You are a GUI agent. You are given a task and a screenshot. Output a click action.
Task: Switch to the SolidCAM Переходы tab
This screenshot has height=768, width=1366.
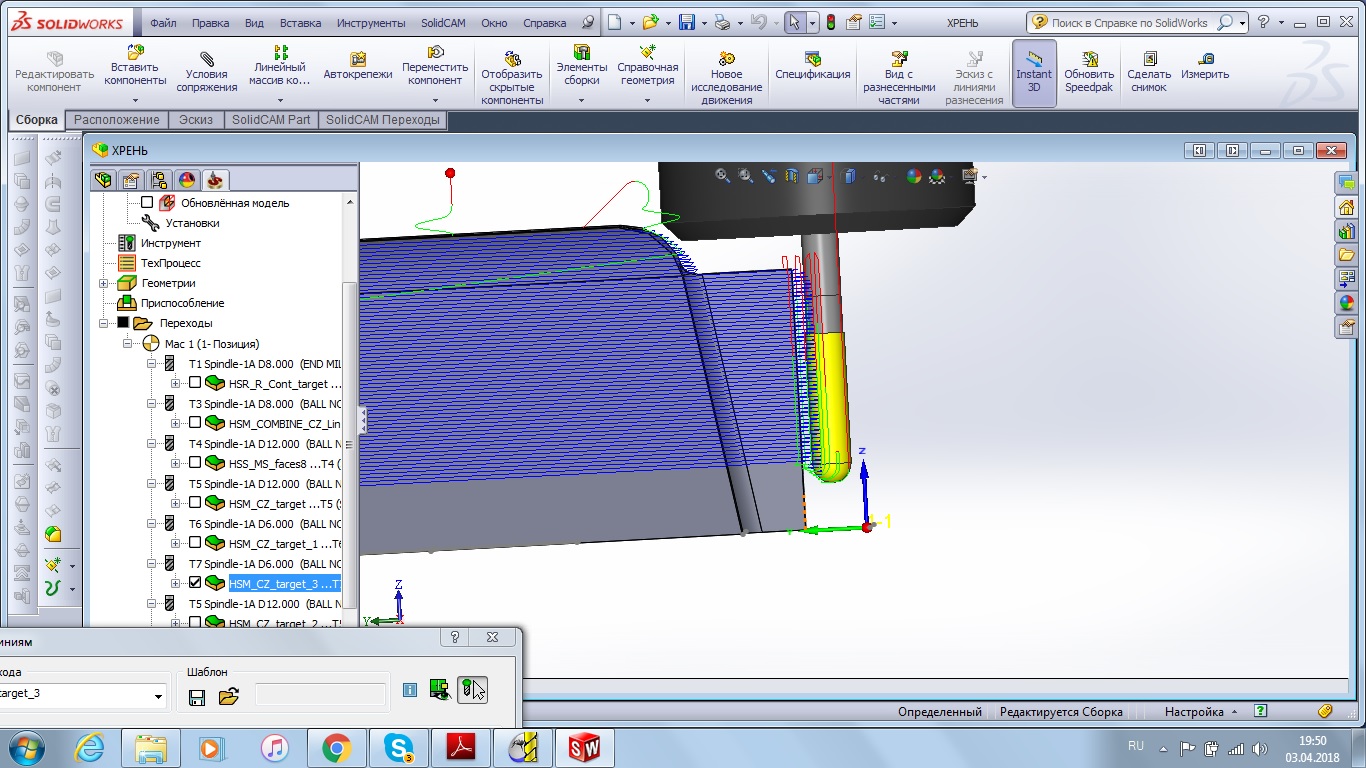coord(382,120)
